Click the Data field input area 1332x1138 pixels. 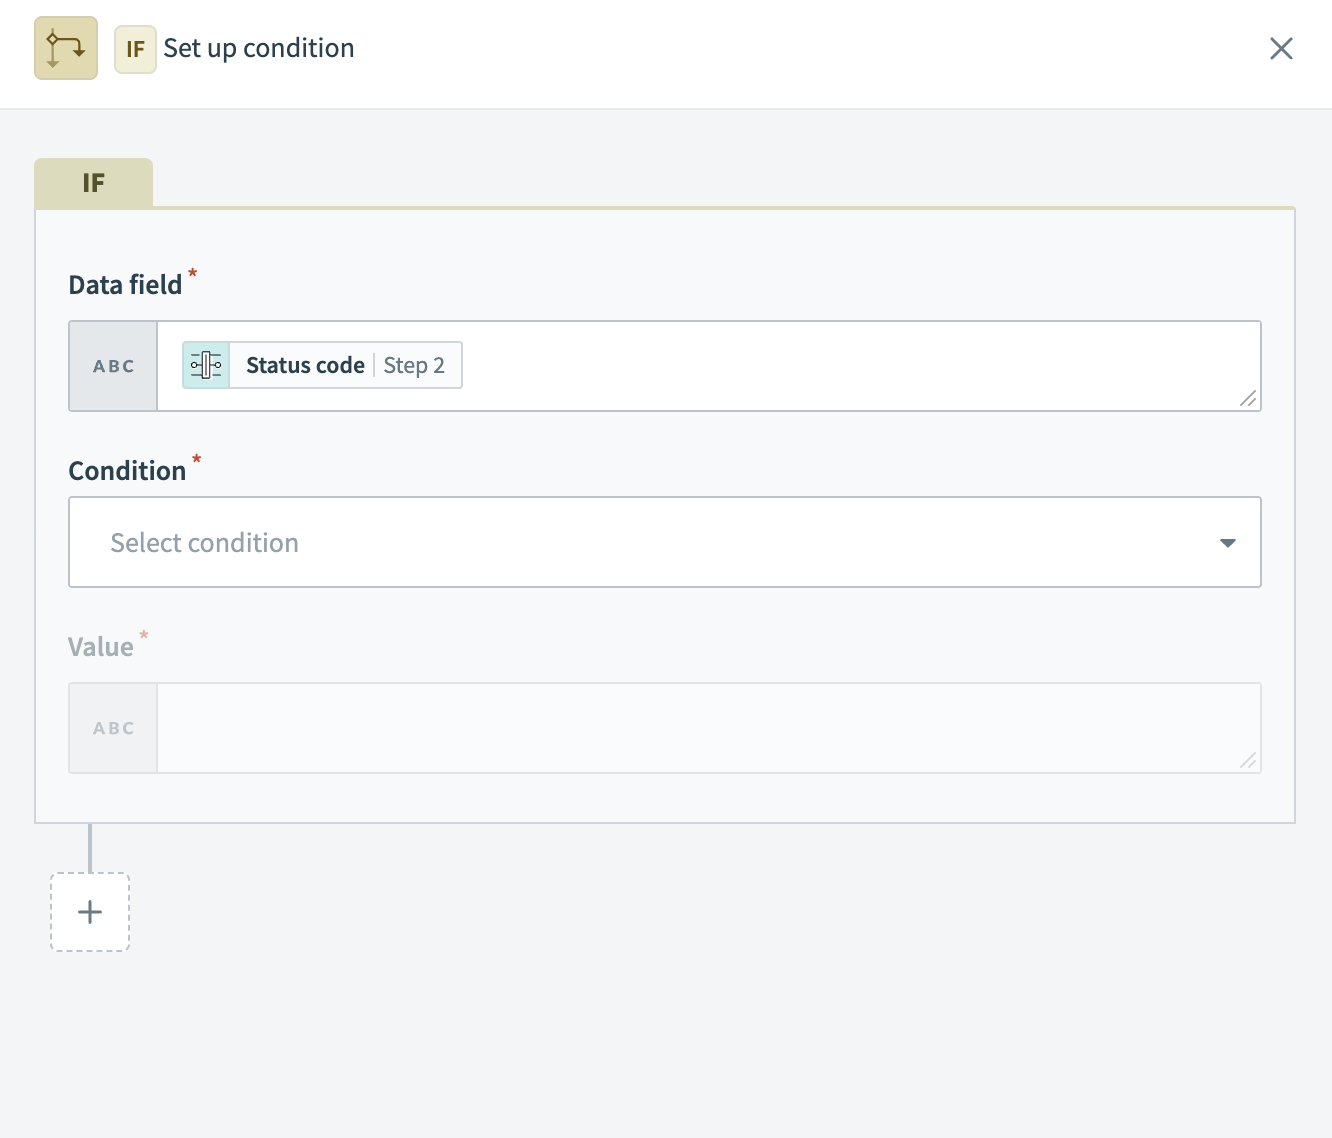(800, 366)
